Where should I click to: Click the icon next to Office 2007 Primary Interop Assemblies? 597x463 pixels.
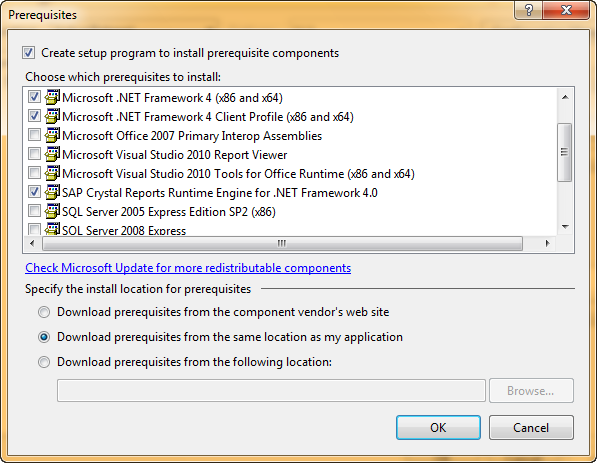pos(52,135)
